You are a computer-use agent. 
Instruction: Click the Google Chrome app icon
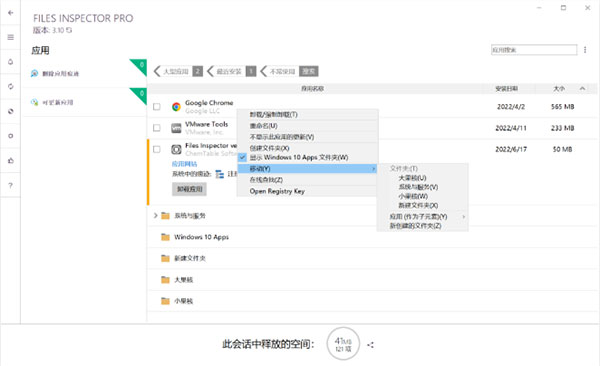pyautogui.click(x=176, y=107)
